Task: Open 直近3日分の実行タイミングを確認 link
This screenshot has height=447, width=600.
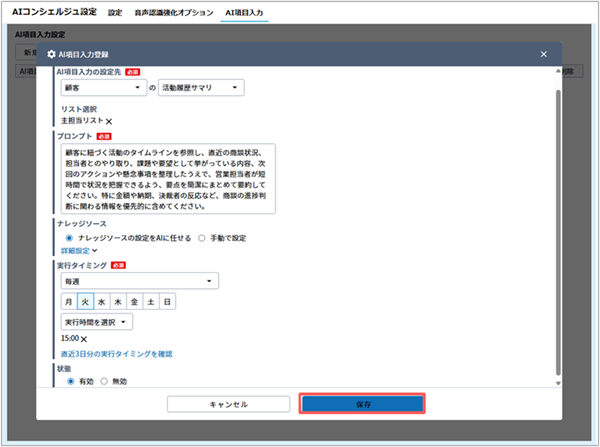Action: [117, 354]
